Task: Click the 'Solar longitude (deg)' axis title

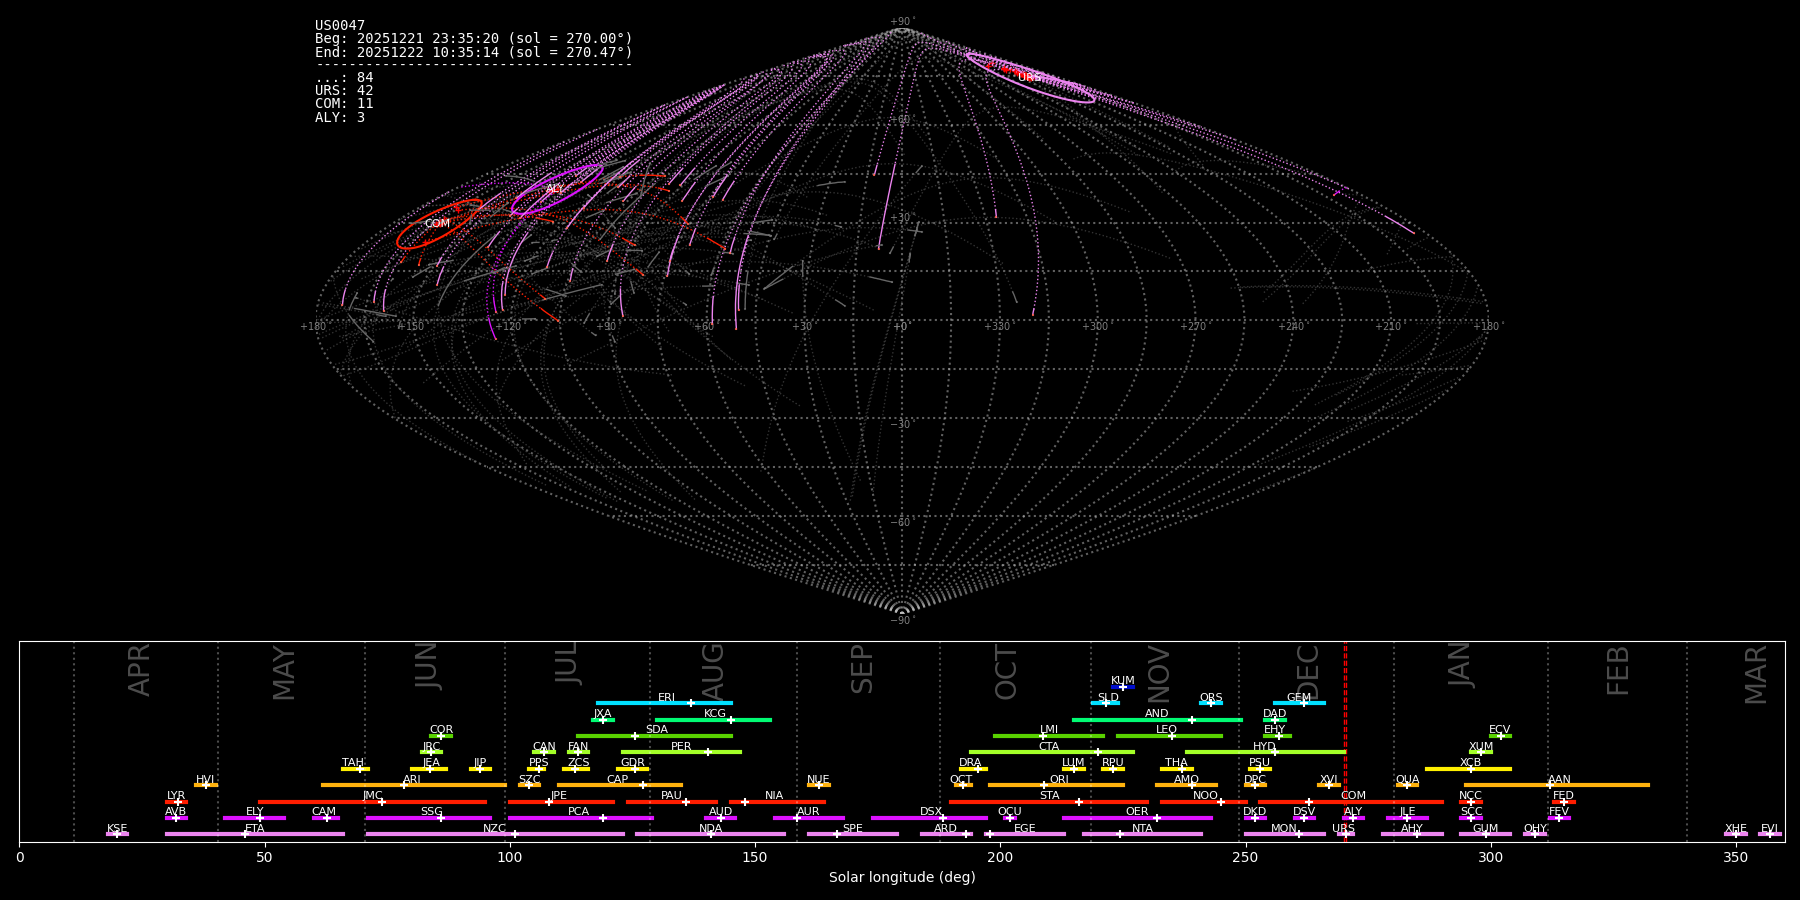Action: point(902,877)
